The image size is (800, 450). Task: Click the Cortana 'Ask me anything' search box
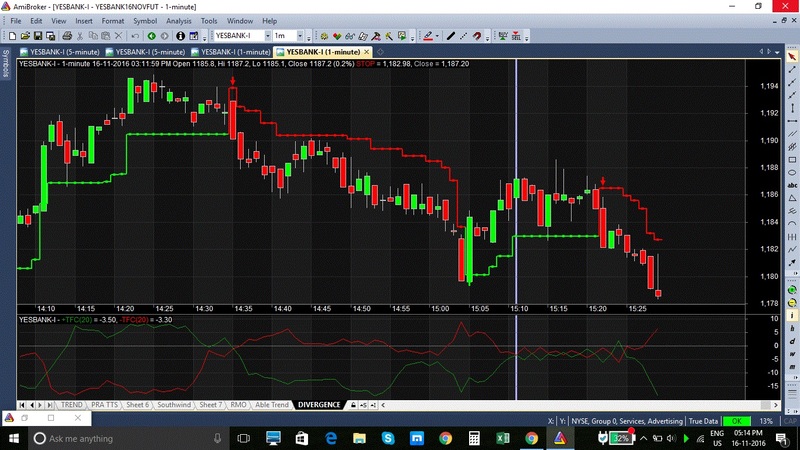[x=127, y=438]
